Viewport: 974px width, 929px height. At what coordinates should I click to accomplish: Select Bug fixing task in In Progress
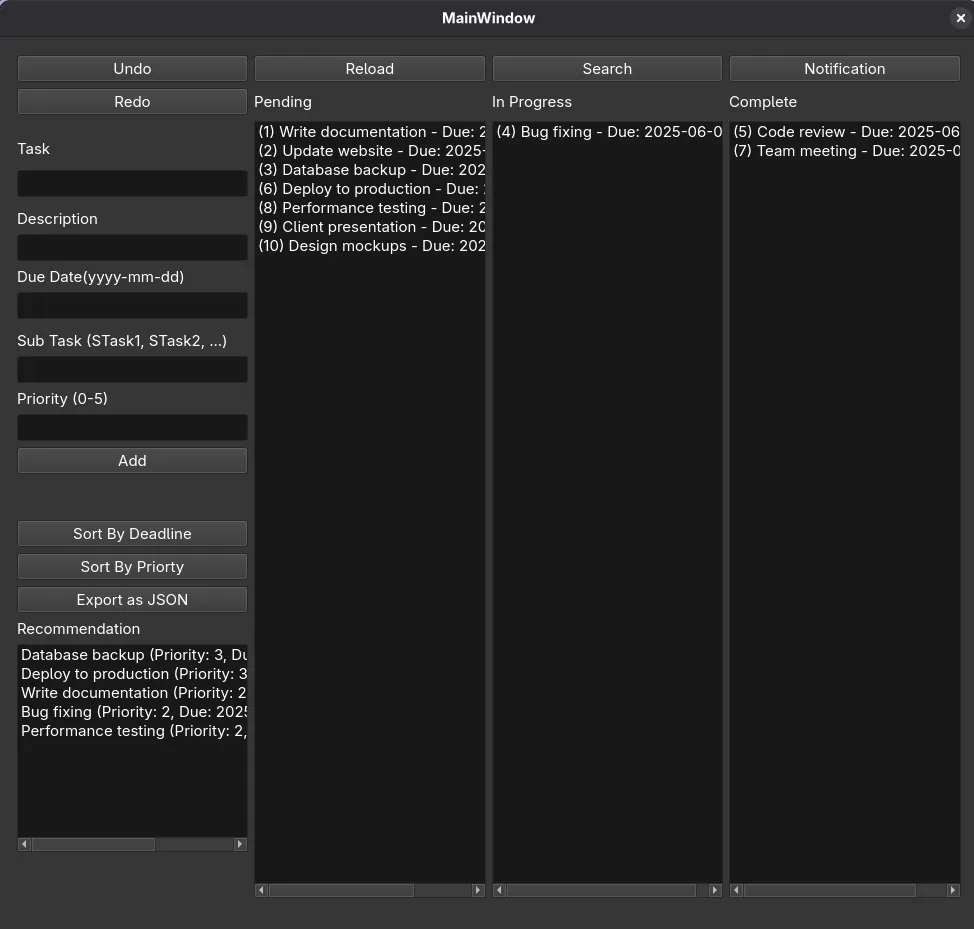tap(607, 132)
